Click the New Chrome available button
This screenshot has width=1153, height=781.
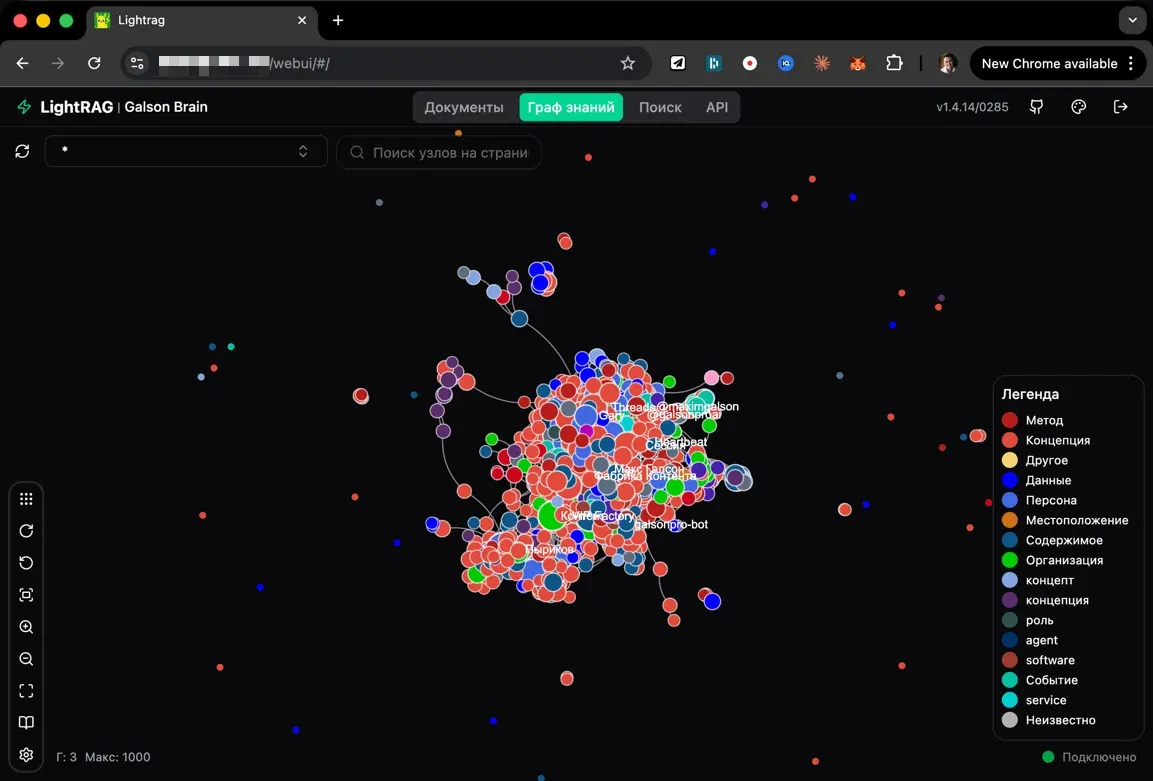coord(1048,63)
